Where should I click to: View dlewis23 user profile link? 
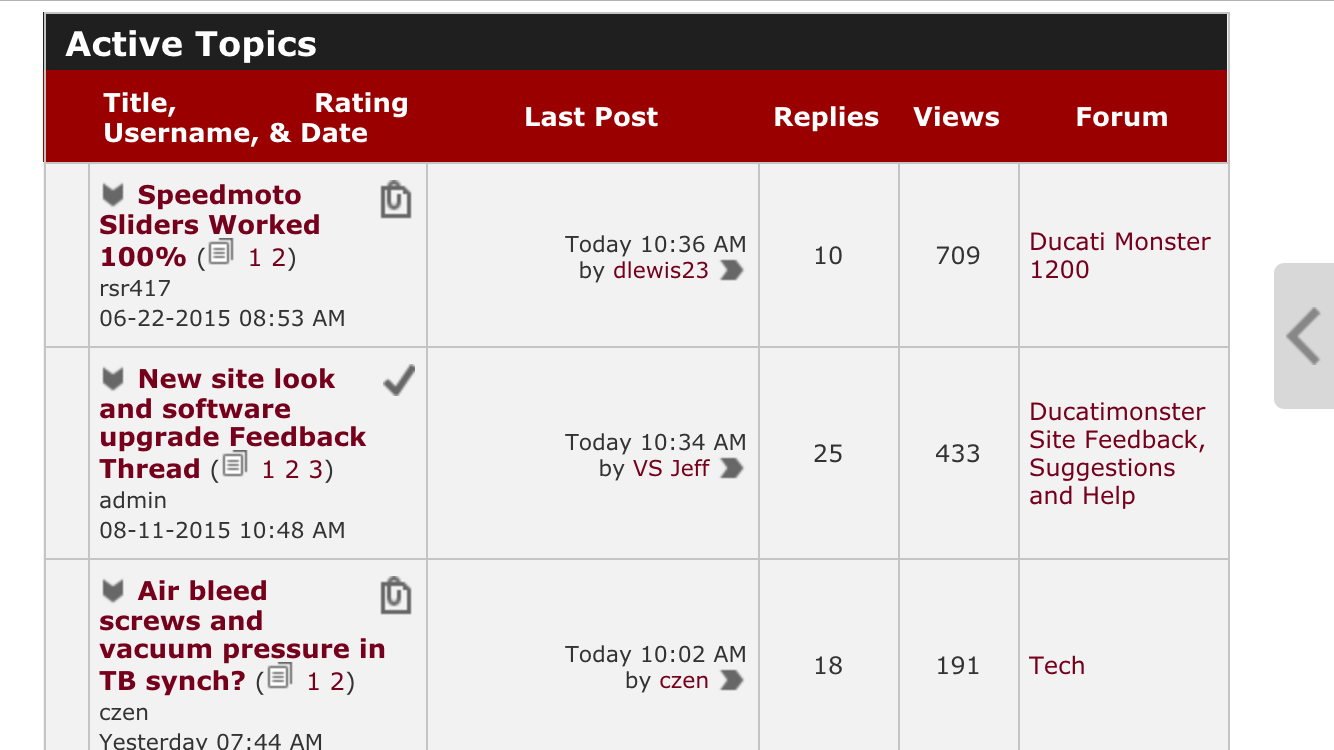660,270
